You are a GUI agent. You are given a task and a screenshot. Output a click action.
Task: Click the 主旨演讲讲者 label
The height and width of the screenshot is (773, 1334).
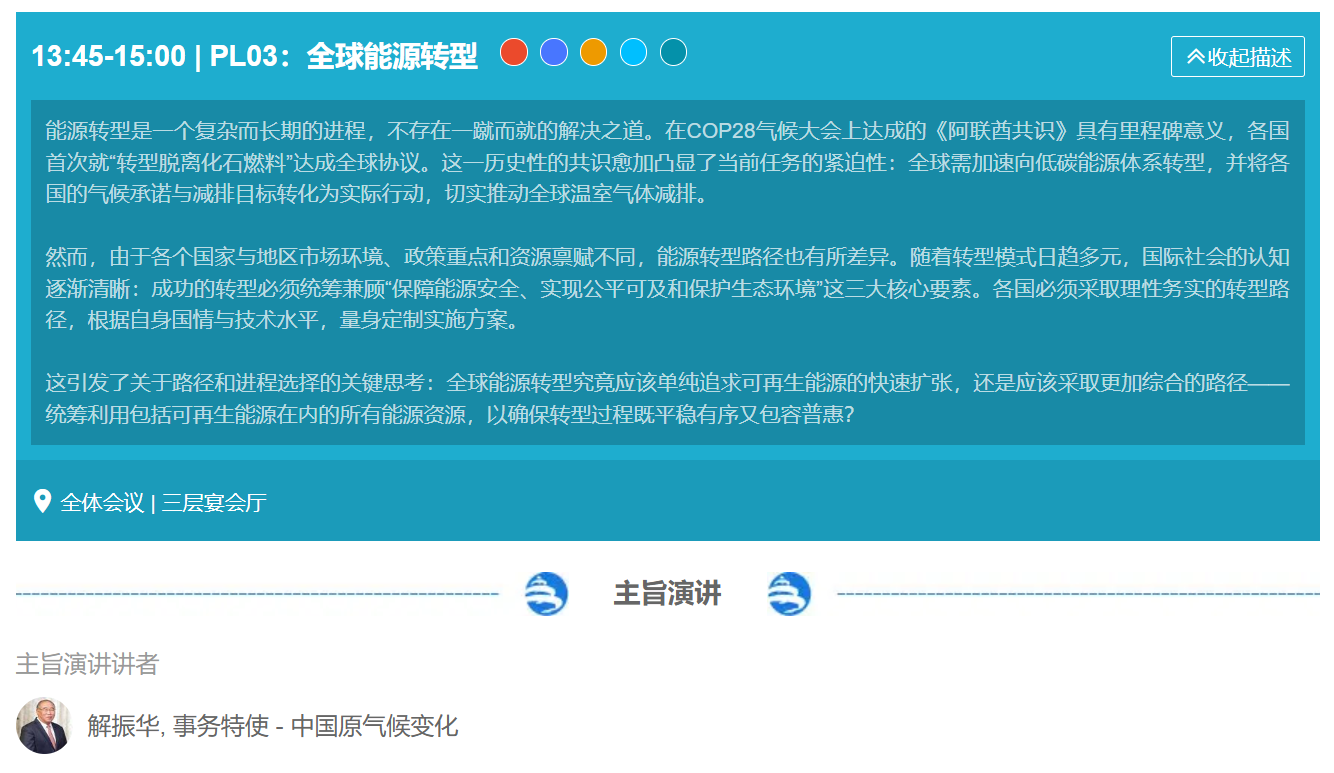pyautogui.click(x=87, y=664)
